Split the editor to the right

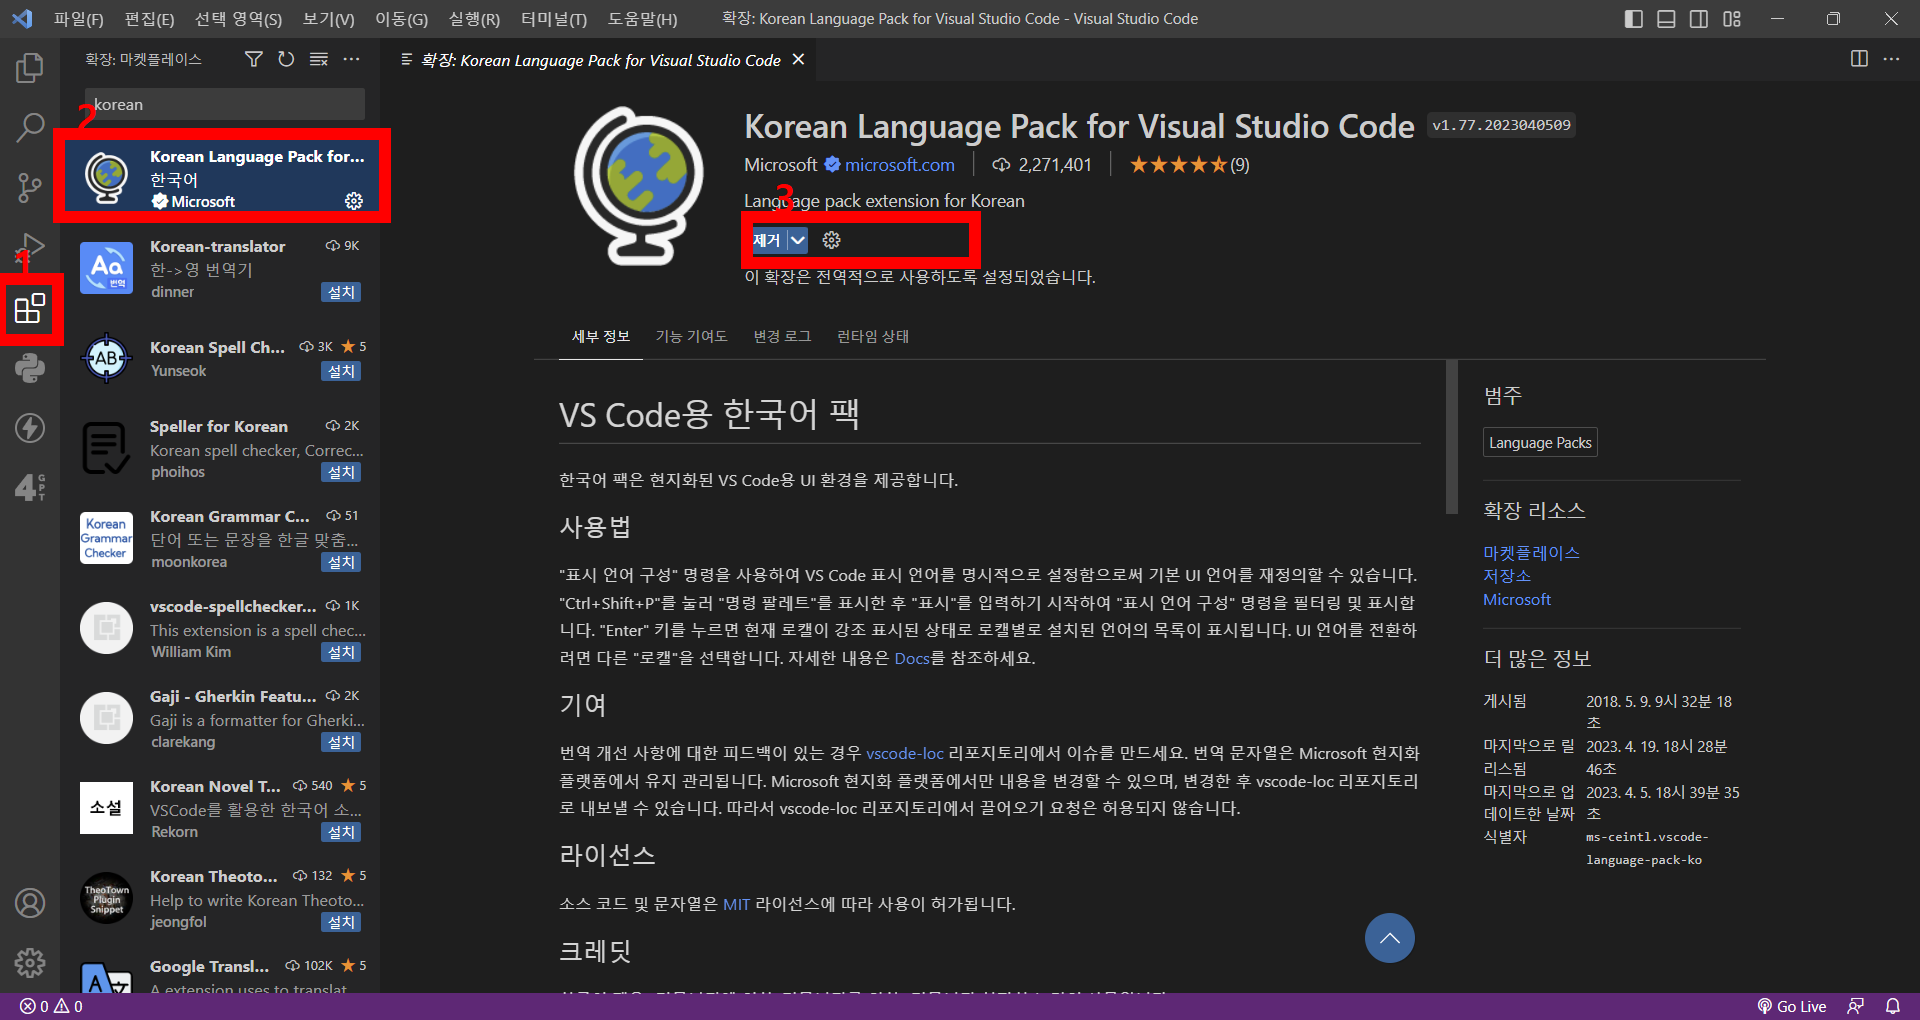[x=1859, y=59]
